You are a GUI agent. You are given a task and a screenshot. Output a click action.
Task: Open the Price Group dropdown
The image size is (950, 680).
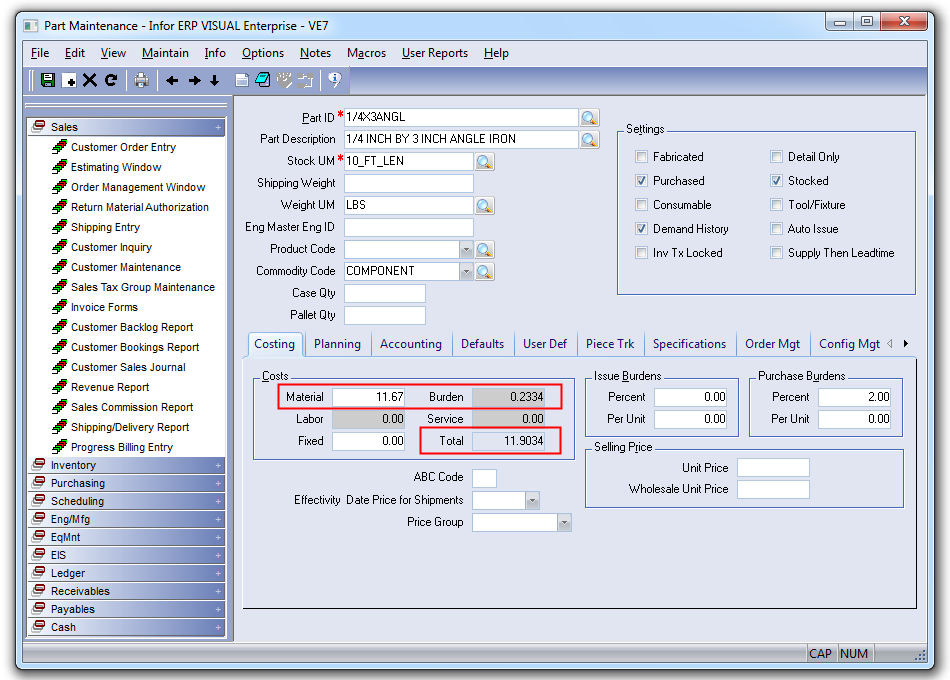pos(564,522)
